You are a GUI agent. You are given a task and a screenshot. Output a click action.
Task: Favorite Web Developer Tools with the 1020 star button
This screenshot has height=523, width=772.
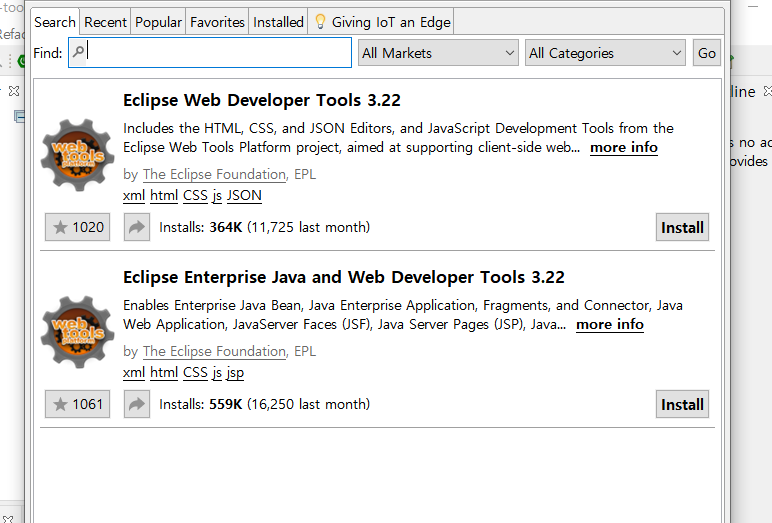pos(77,227)
